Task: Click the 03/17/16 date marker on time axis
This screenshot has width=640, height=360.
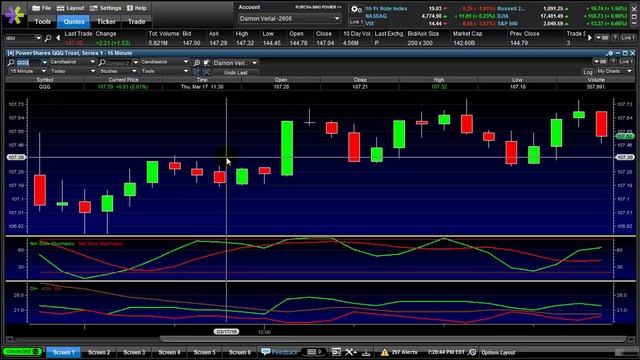Action: coord(226,331)
